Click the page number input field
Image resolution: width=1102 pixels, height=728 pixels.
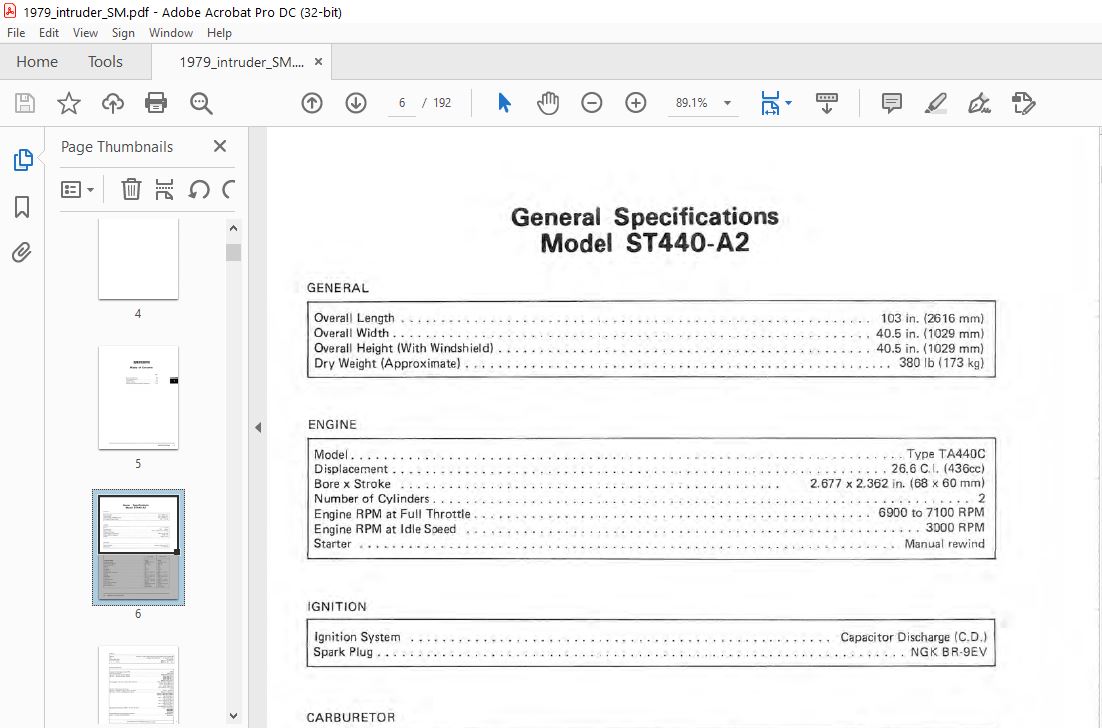402,103
